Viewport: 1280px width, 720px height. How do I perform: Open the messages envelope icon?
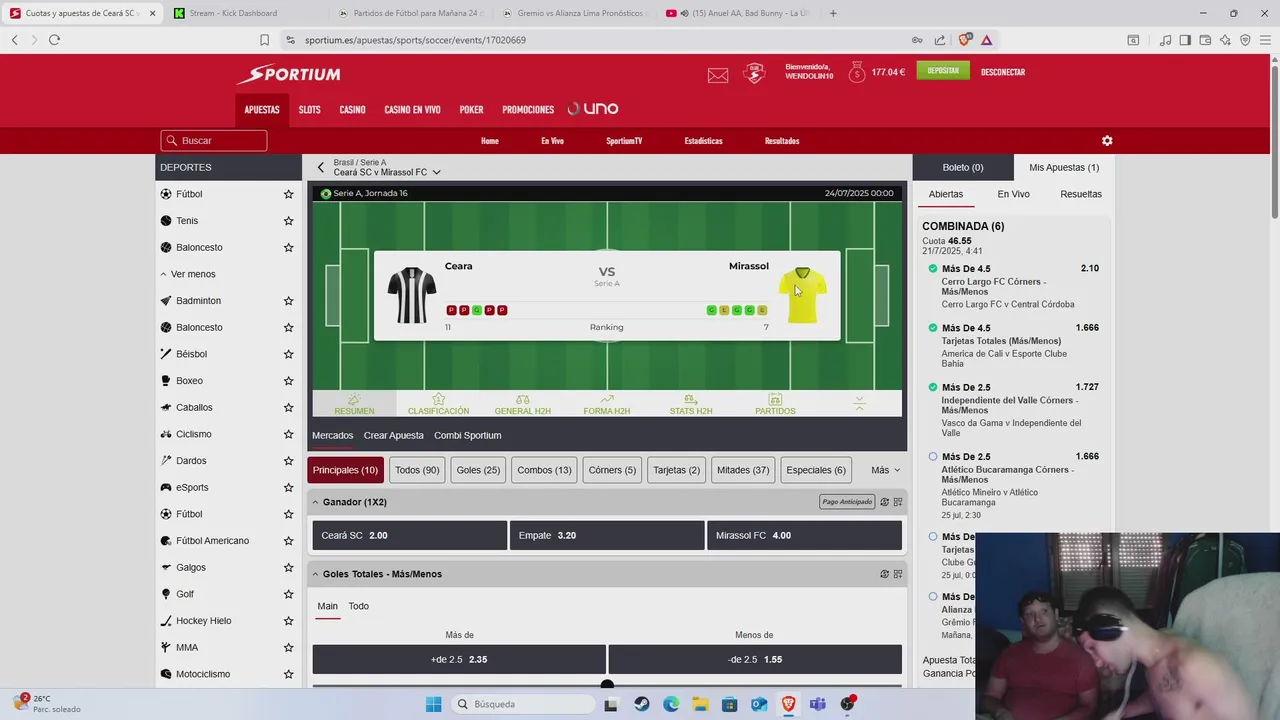(x=718, y=75)
